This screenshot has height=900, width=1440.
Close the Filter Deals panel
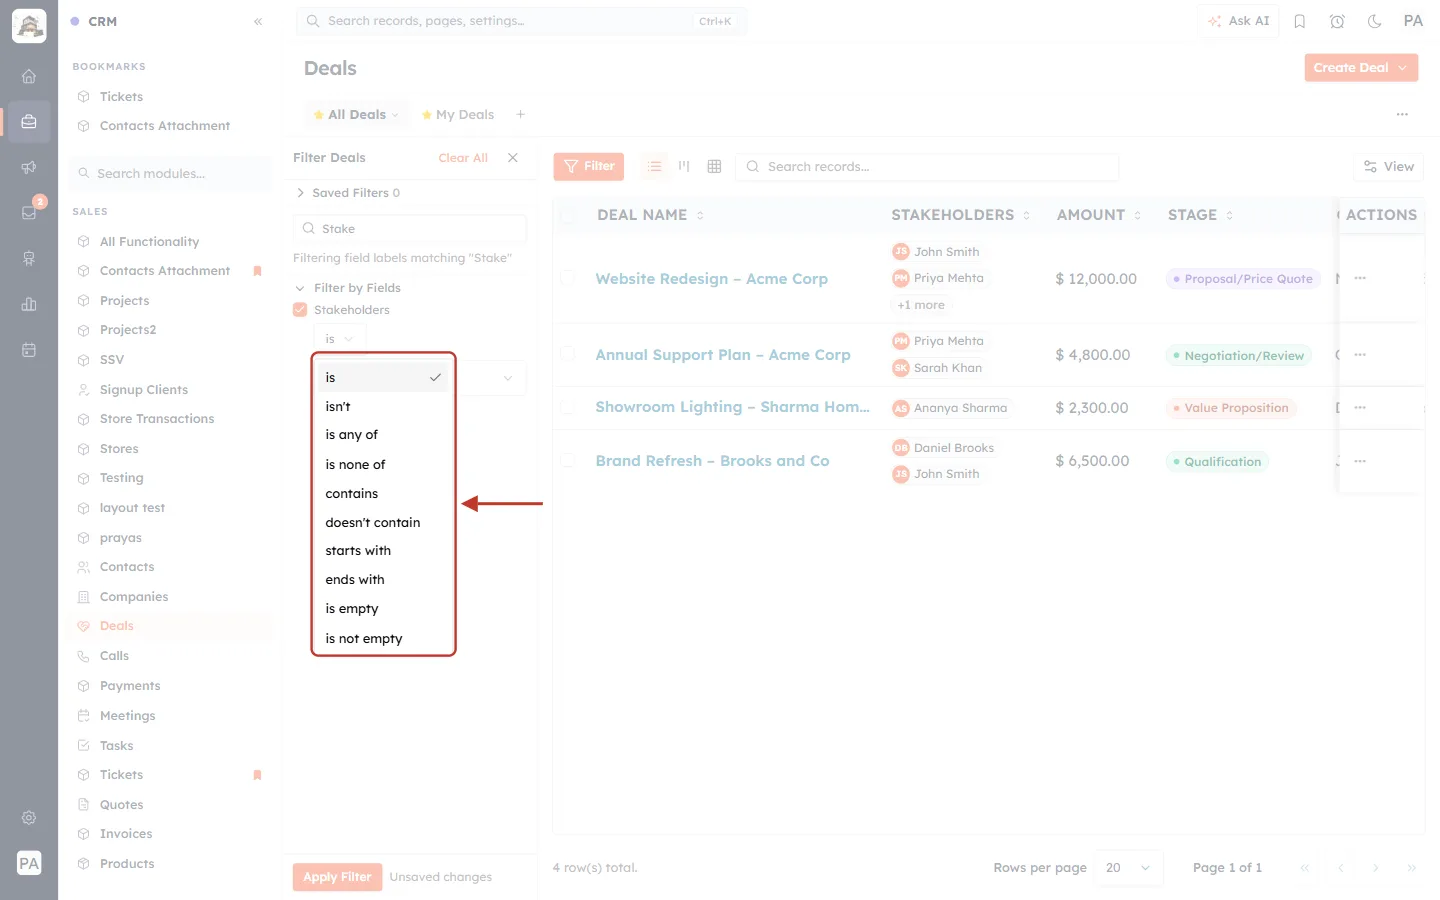tap(513, 158)
